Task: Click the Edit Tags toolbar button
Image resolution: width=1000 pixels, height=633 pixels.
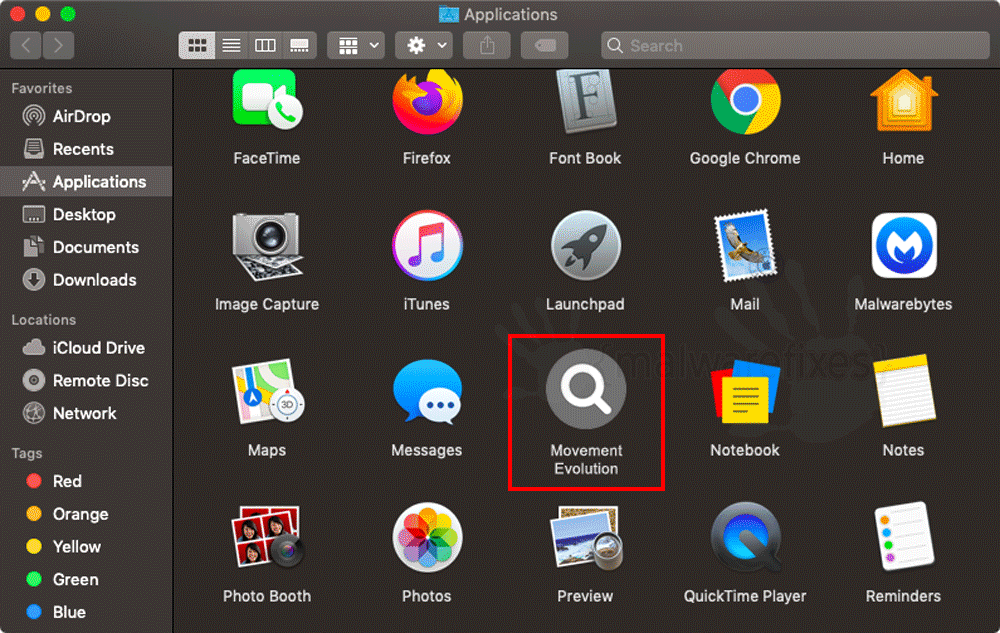Action: point(545,45)
